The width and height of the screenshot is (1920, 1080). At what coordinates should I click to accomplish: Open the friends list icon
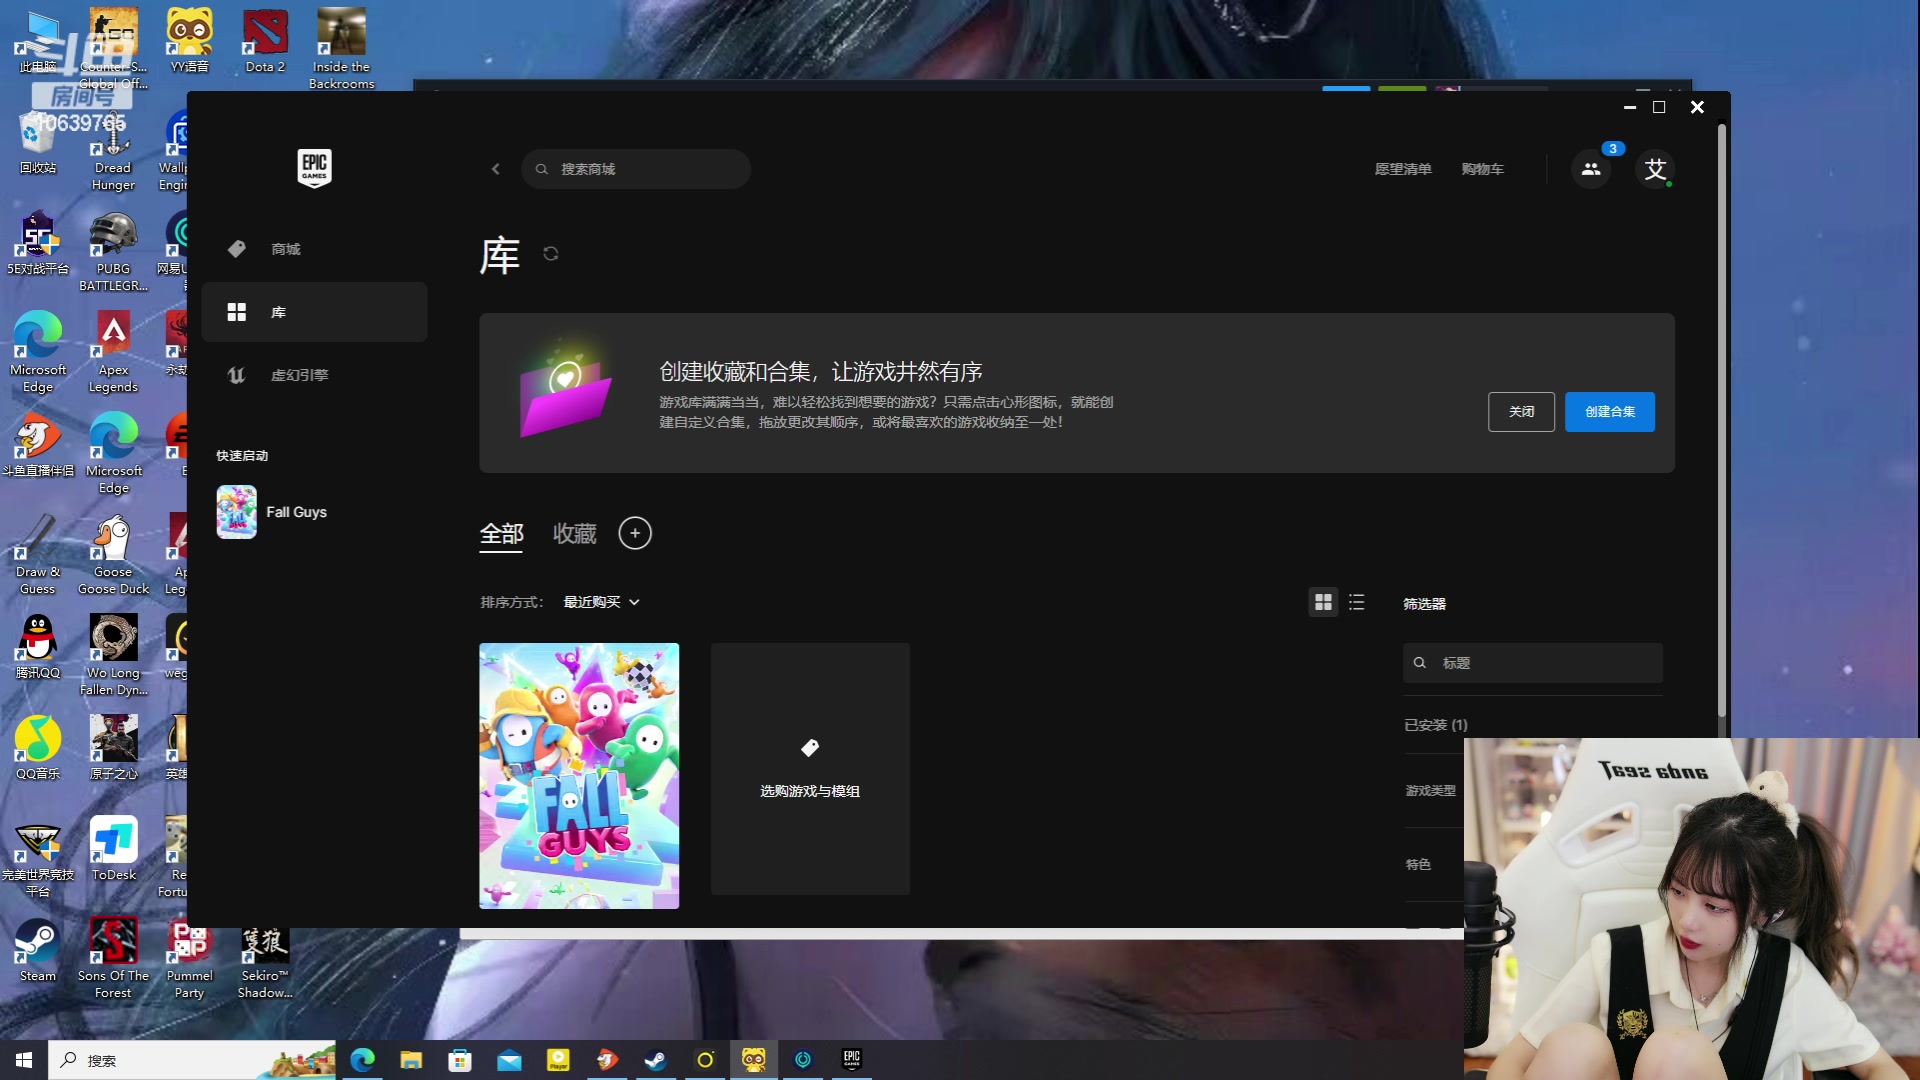pyautogui.click(x=1591, y=169)
